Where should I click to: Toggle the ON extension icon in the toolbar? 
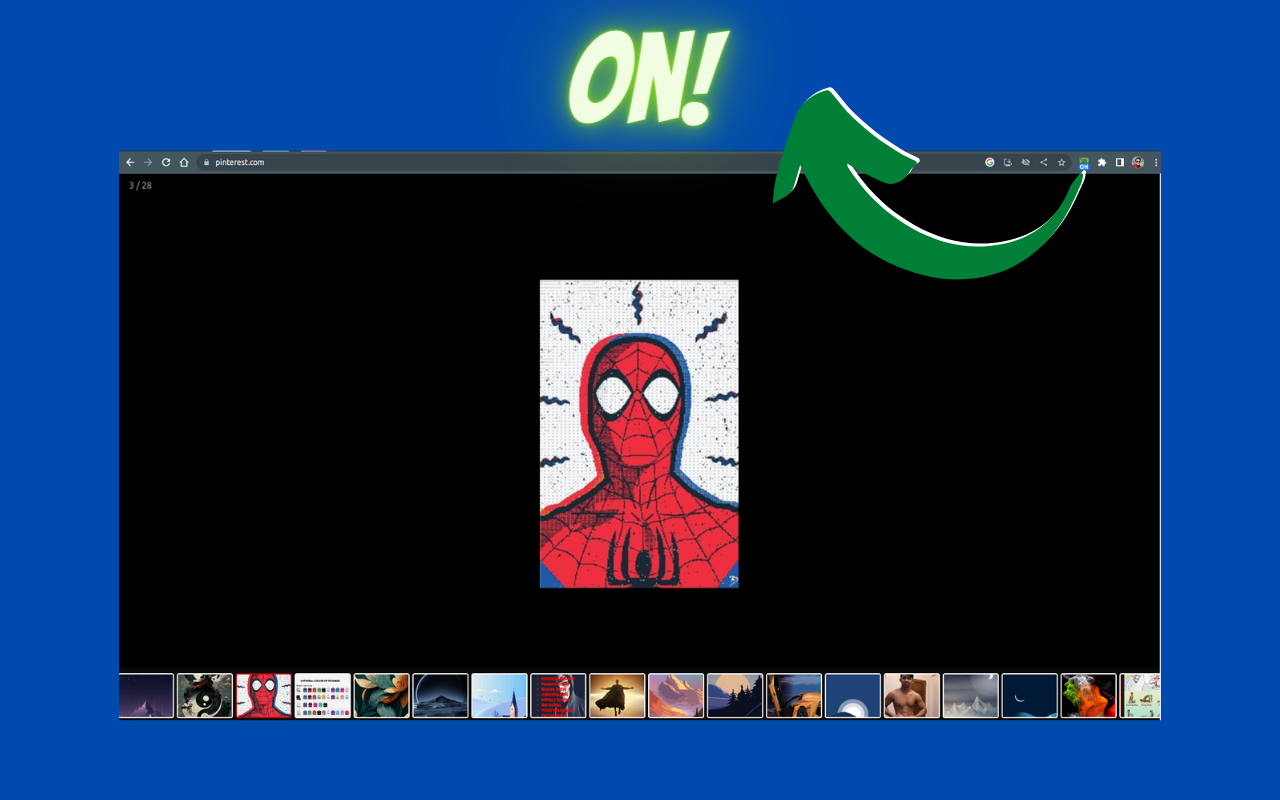pos(1084,163)
